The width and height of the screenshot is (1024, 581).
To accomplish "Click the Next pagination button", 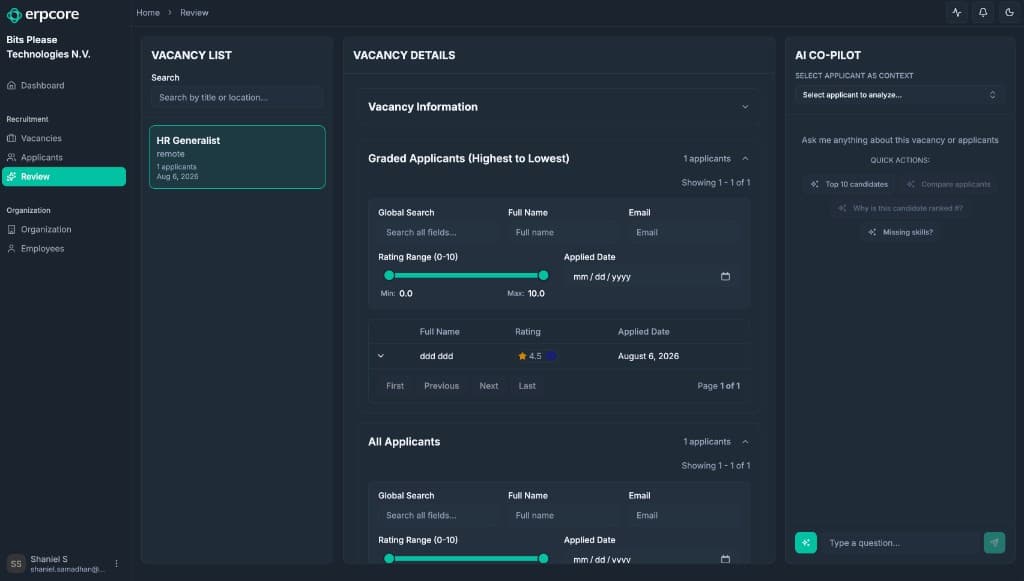I will (488, 386).
